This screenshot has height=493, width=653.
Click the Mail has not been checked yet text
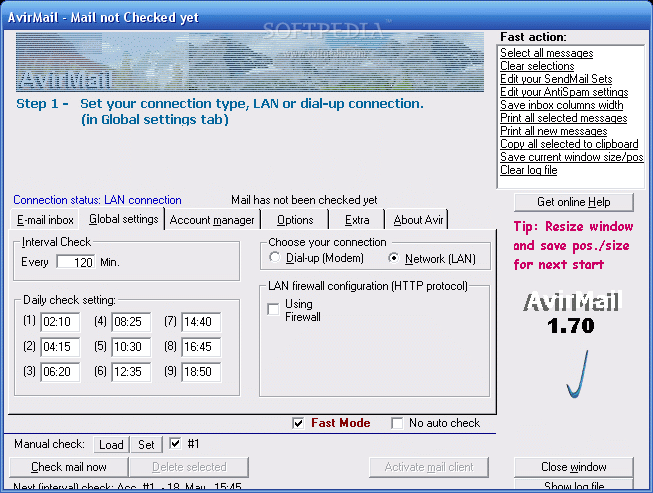(x=304, y=200)
